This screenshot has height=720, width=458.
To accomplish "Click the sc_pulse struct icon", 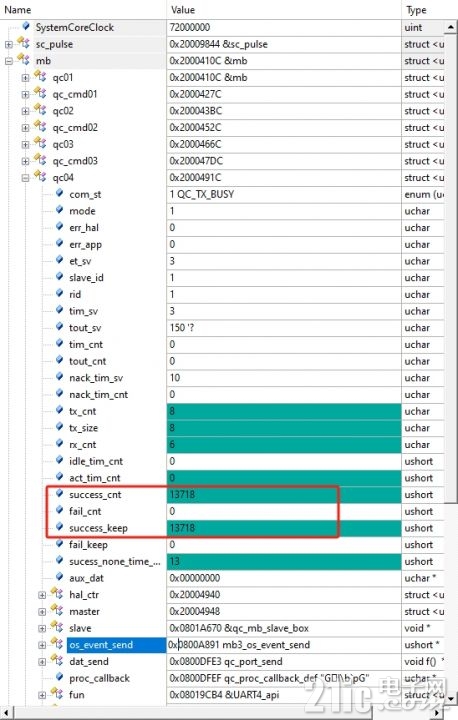I will 23,44.
